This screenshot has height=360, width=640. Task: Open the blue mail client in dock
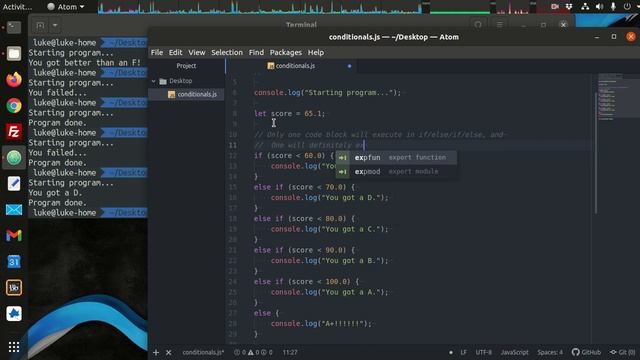click(x=14, y=210)
